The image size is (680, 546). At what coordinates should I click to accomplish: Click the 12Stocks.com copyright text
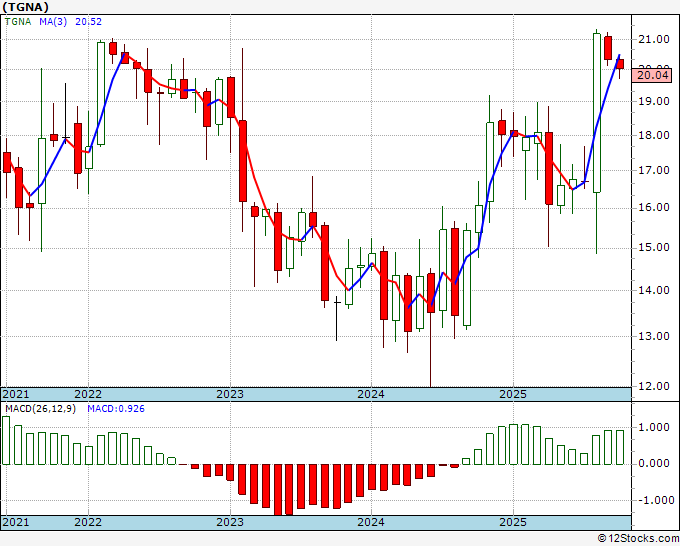pyautogui.click(x=638, y=539)
